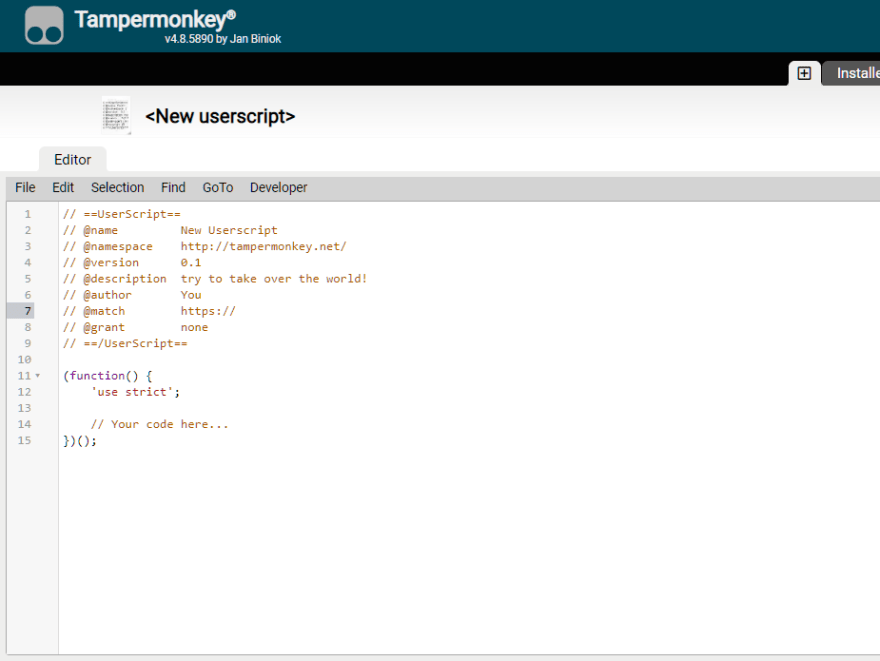Click the '// Your code here...' comment
Viewport: 880px width, 661px height.
point(159,424)
